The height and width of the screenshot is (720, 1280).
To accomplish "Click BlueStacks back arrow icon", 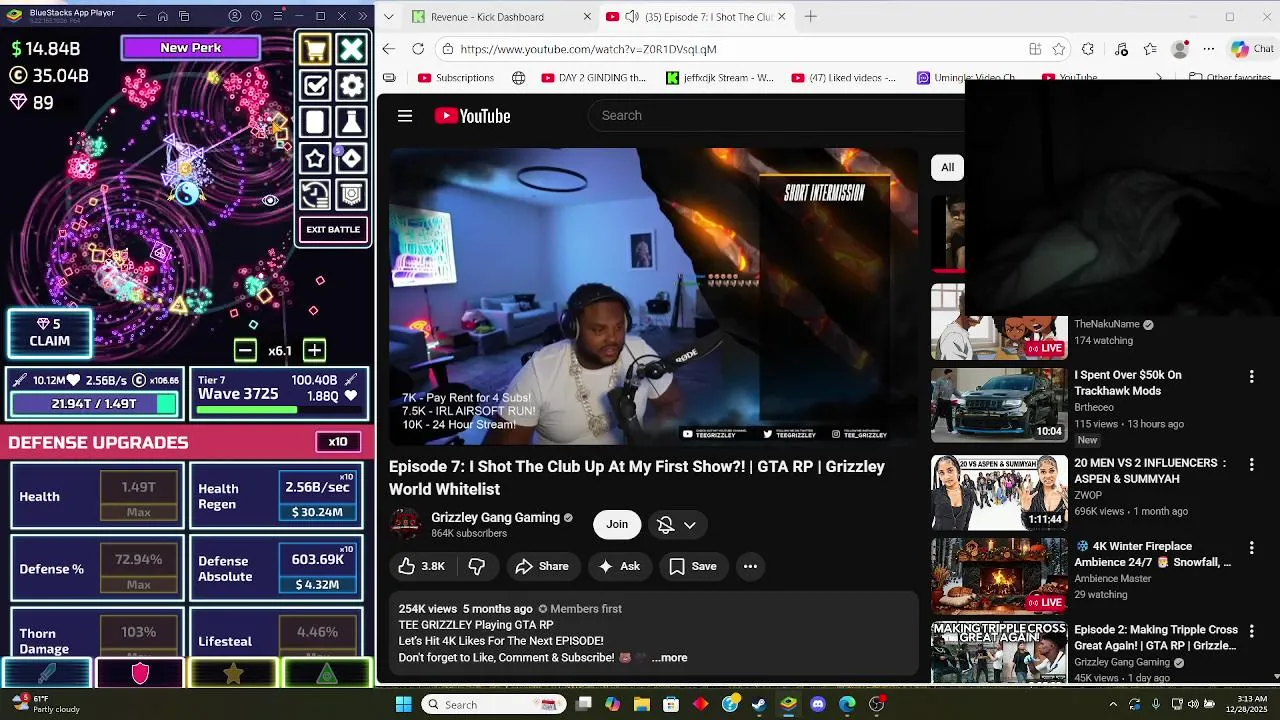I will (x=141, y=16).
